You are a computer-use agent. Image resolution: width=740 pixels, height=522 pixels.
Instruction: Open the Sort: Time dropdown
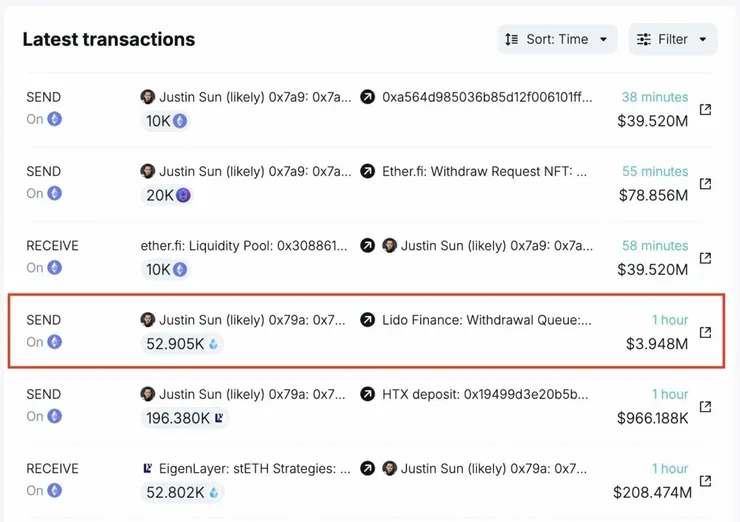tap(557, 39)
